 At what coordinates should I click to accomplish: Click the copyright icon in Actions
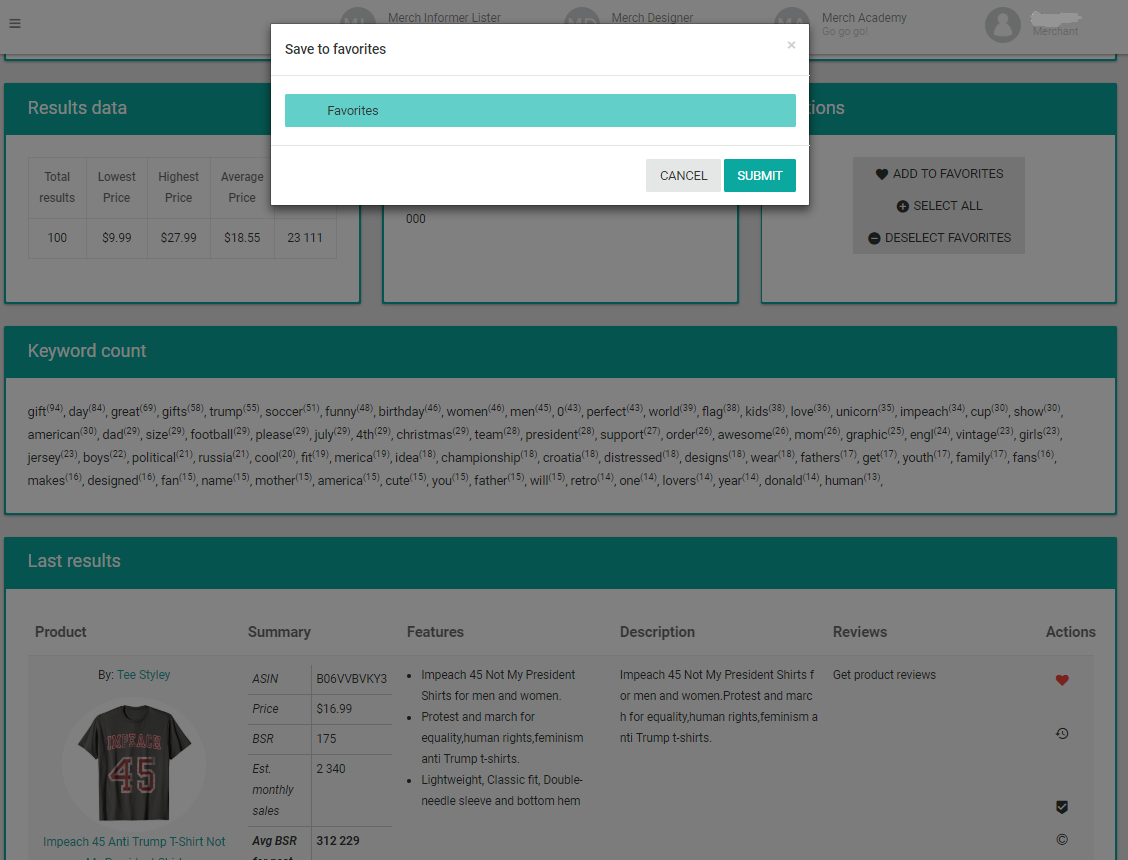click(1062, 839)
